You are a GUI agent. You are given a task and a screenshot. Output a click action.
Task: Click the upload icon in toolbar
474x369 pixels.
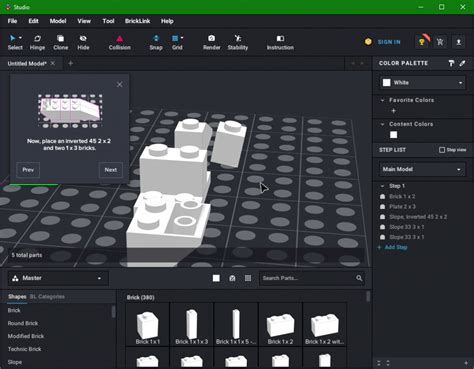pos(459,42)
